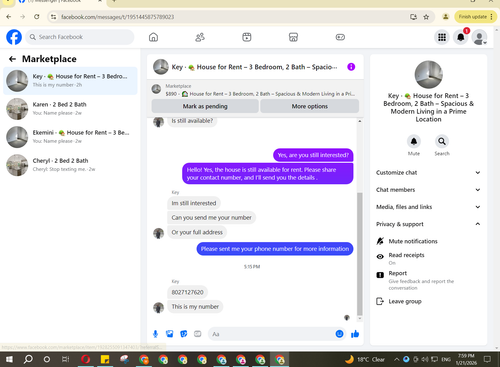Expand Media, files and links section
Viewport: 500px width, 367px height.
(x=428, y=207)
